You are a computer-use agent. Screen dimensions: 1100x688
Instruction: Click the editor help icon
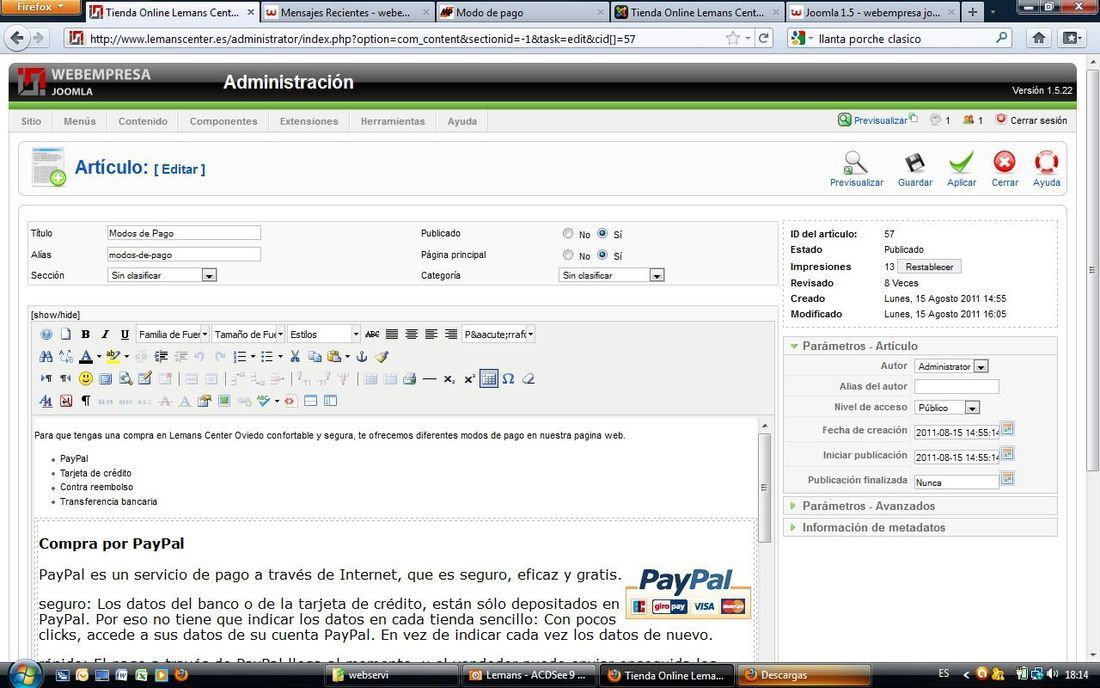pyautogui.click(x=46, y=335)
